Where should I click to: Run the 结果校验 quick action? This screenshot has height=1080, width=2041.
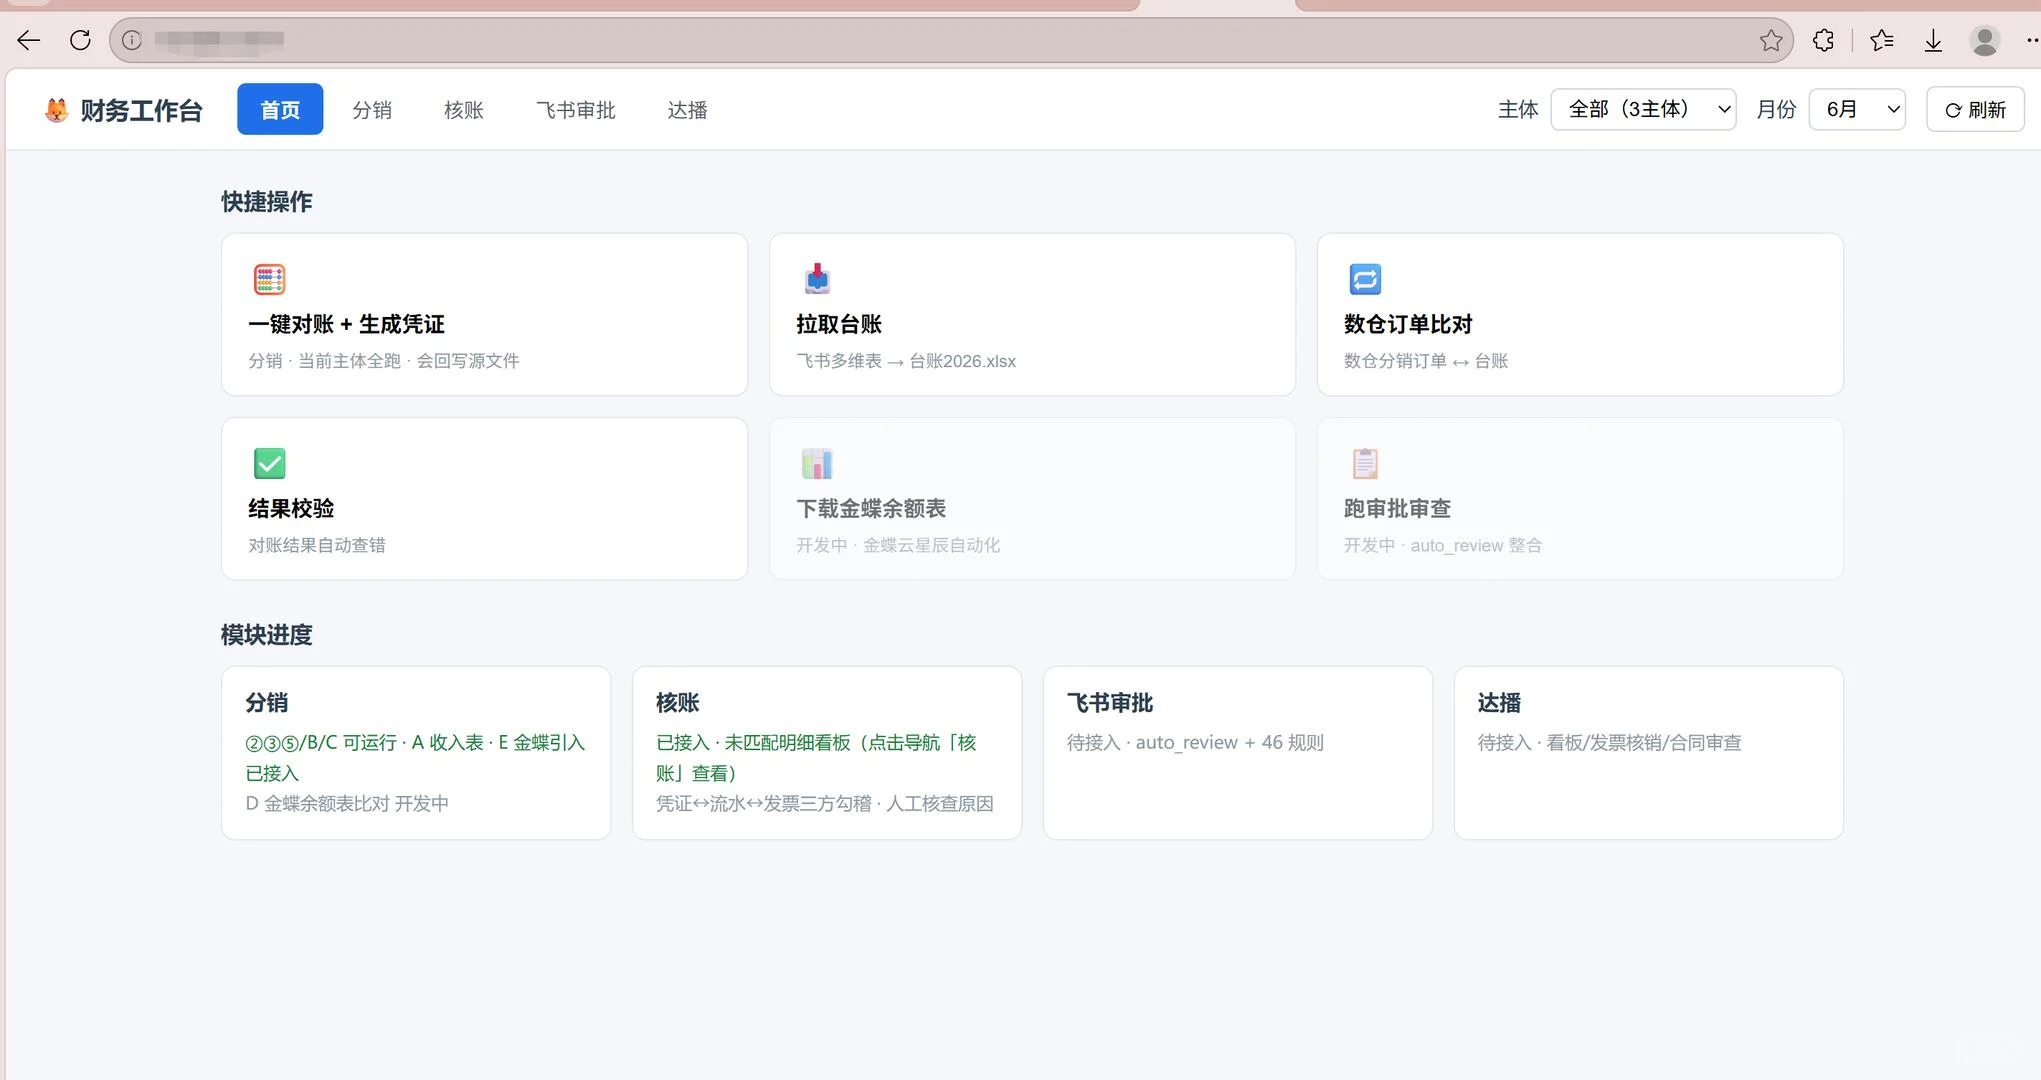pyautogui.click(x=484, y=498)
